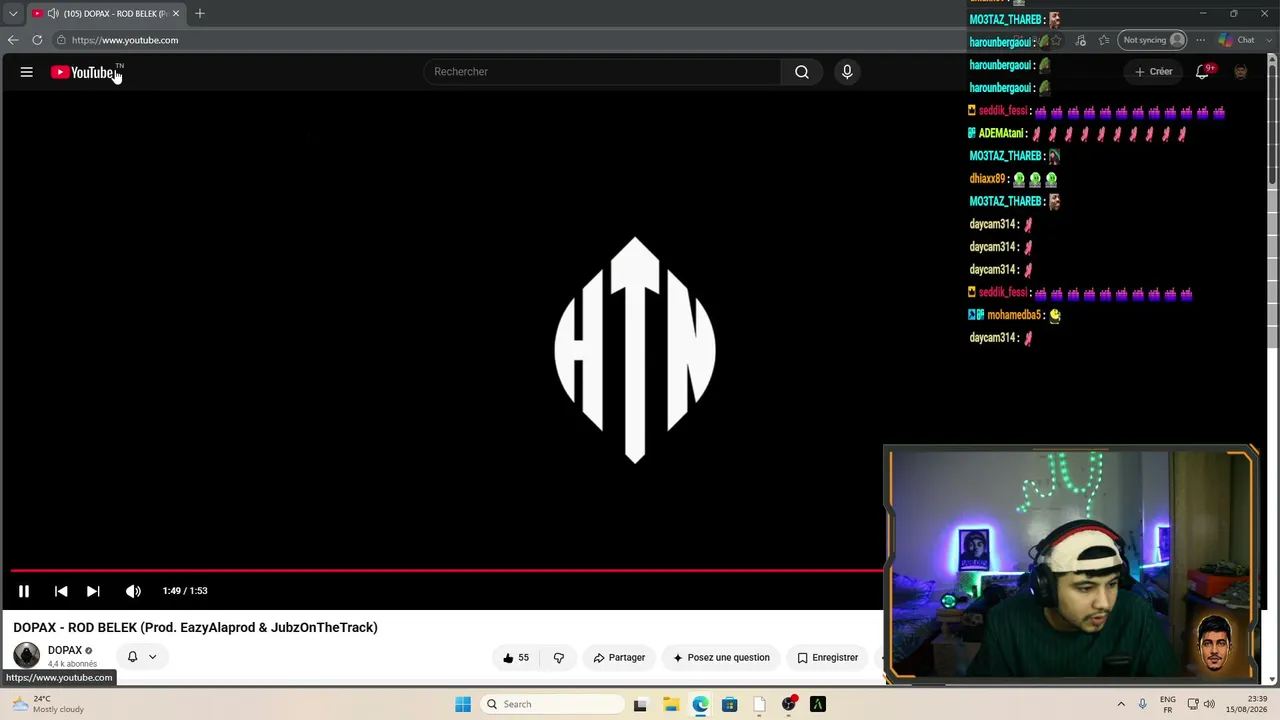This screenshot has height=720, width=1280.
Task: Open the weather widget showing 24°C
Action: 48,704
